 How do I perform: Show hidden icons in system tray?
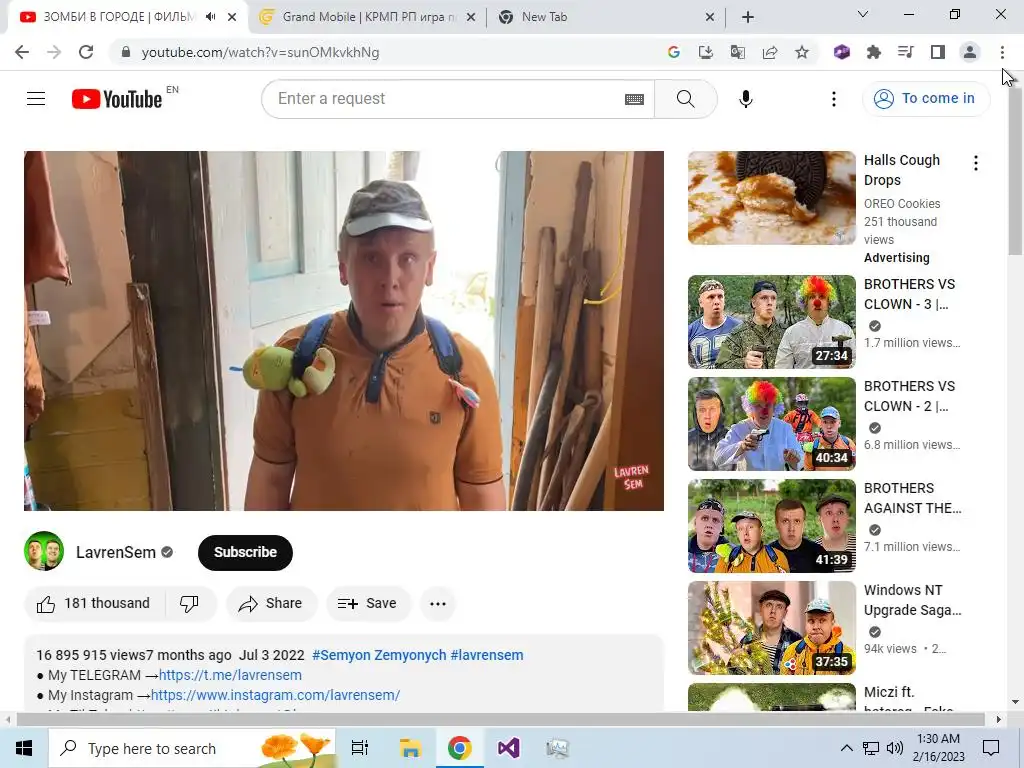(846, 748)
